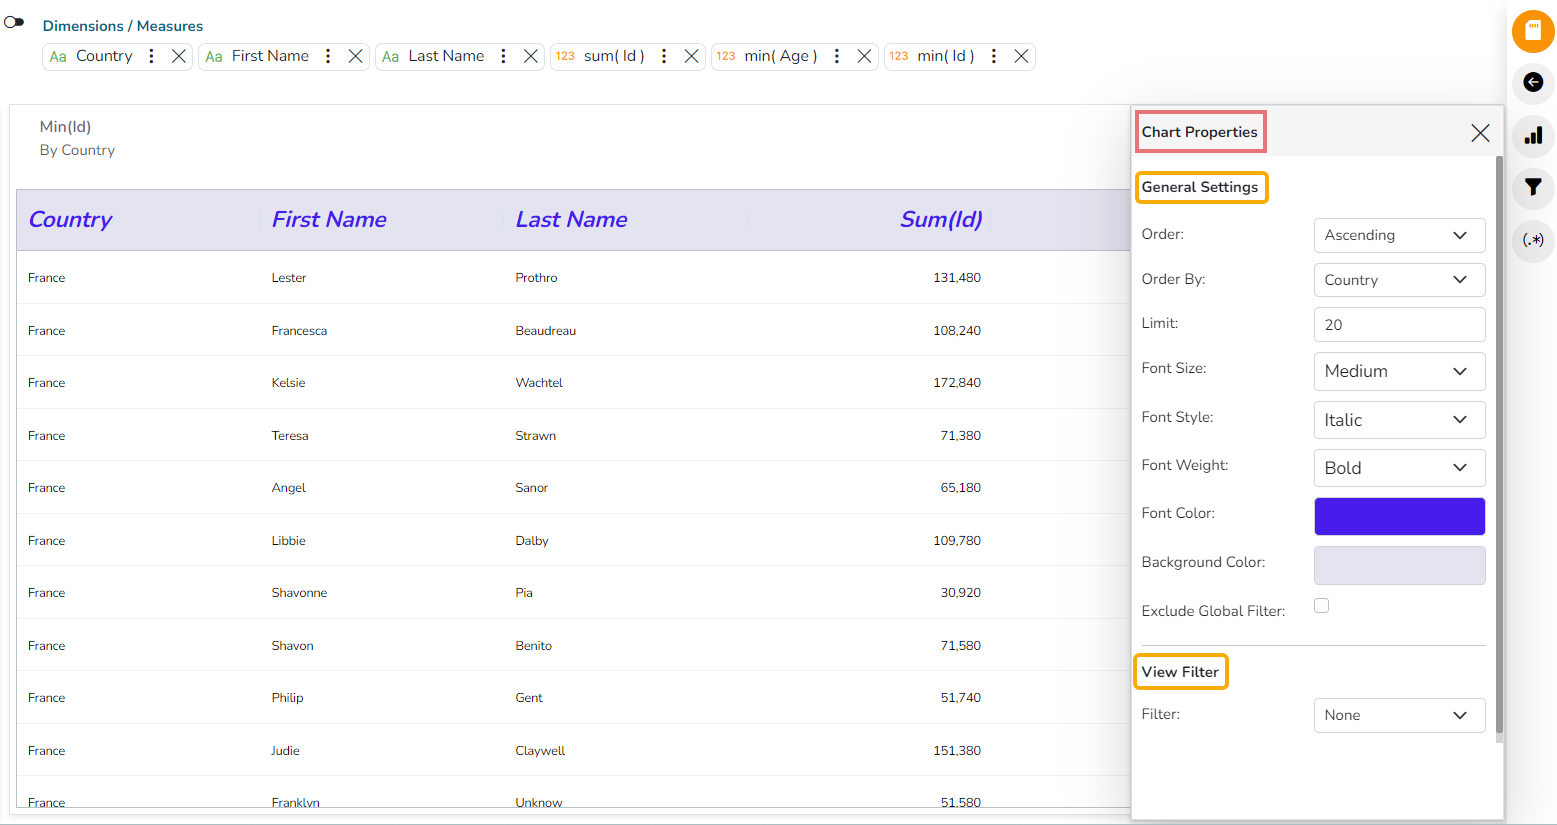1557x825 pixels.
Task: Open the regex (.*) icon in sidebar
Action: pyautogui.click(x=1532, y=240)
